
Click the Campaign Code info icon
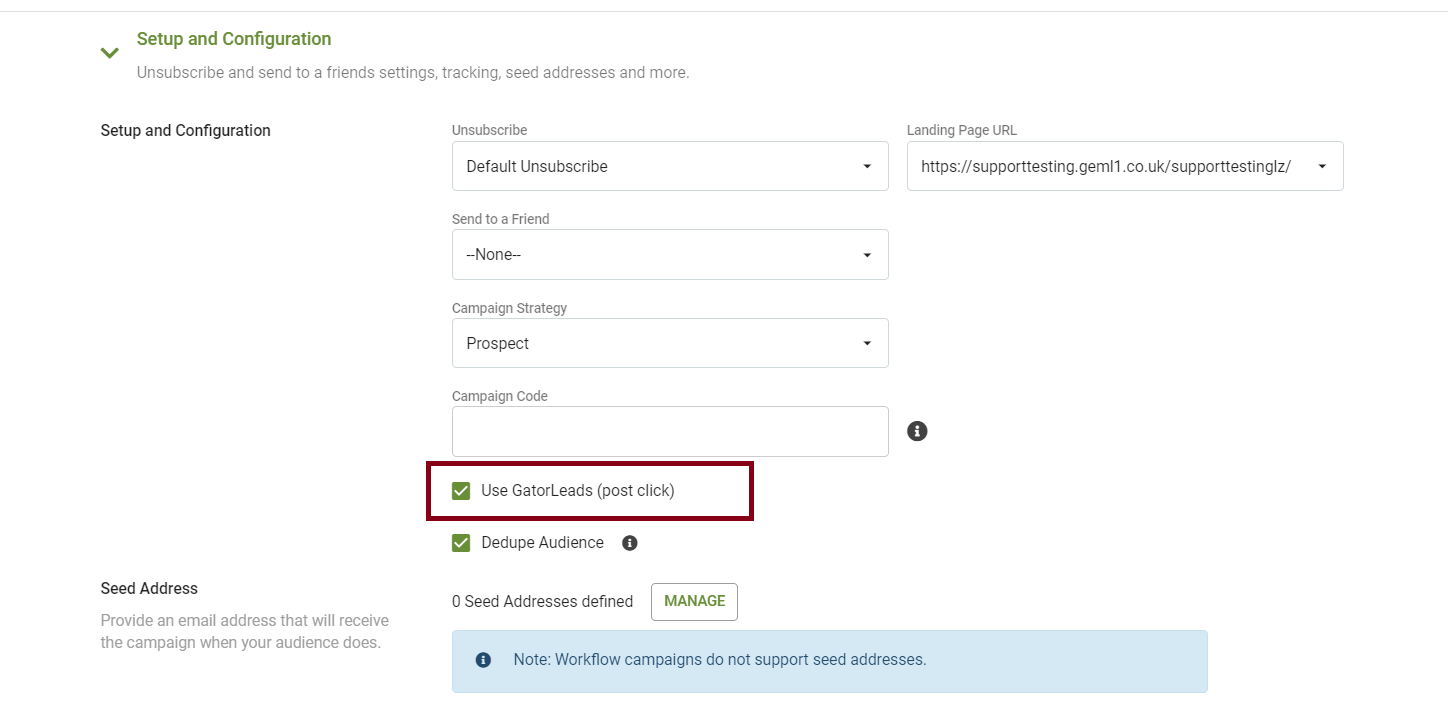(917, 431)
